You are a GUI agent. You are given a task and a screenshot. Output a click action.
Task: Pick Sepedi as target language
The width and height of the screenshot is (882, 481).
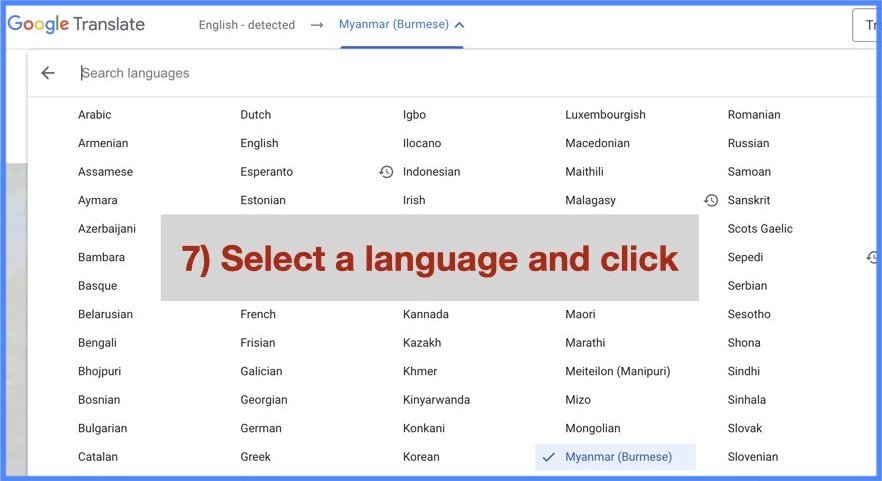click(x=745, y=257)
